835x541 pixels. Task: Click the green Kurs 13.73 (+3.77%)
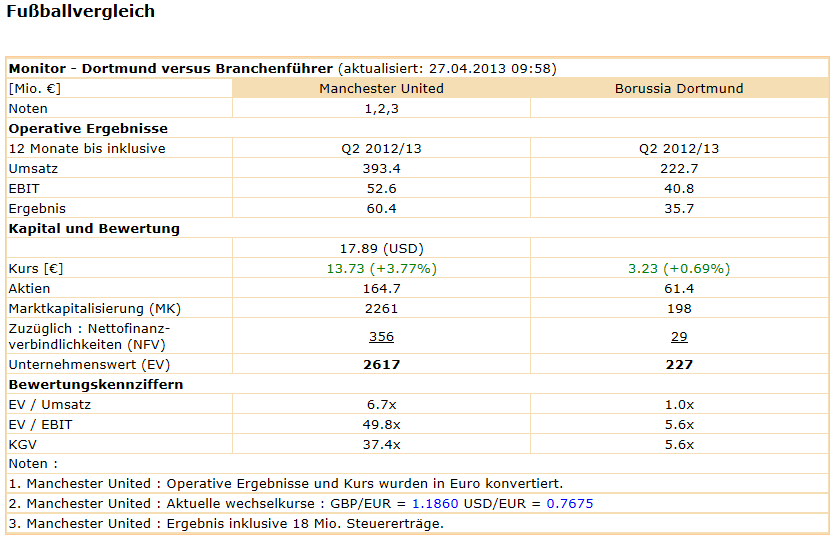pyautogui.click(x=381, y=269)
